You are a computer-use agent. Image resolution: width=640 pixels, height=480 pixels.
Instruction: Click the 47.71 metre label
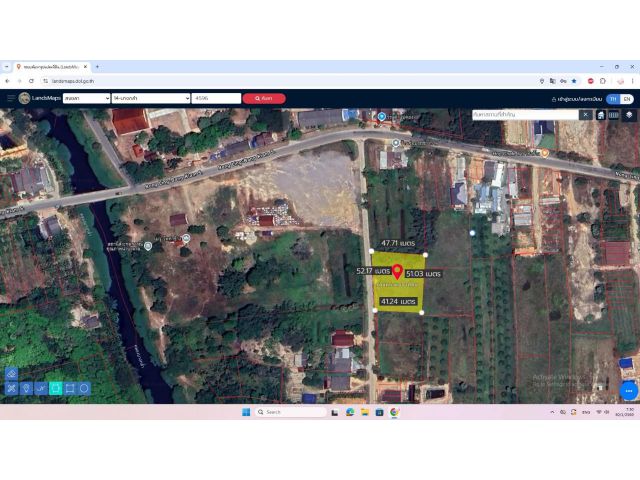(x=398, y=243)
